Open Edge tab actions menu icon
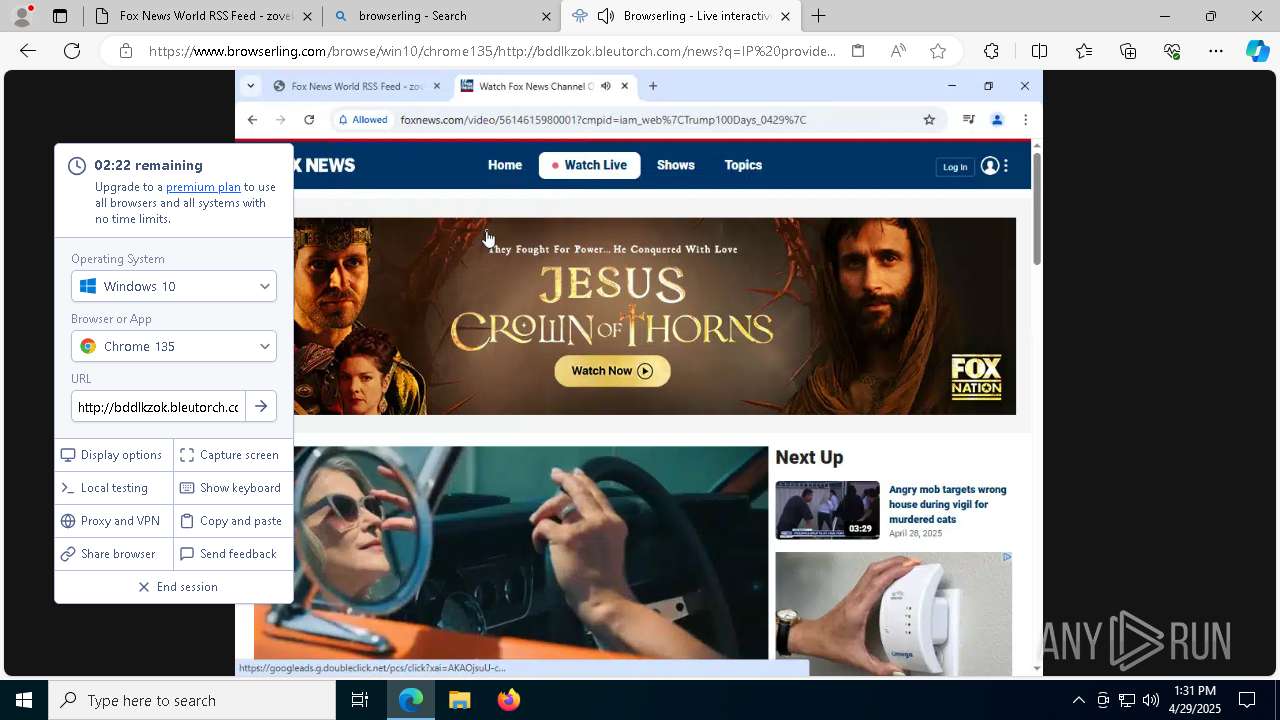This screenshot has width=1280, height=720. [x=60, y=16]
